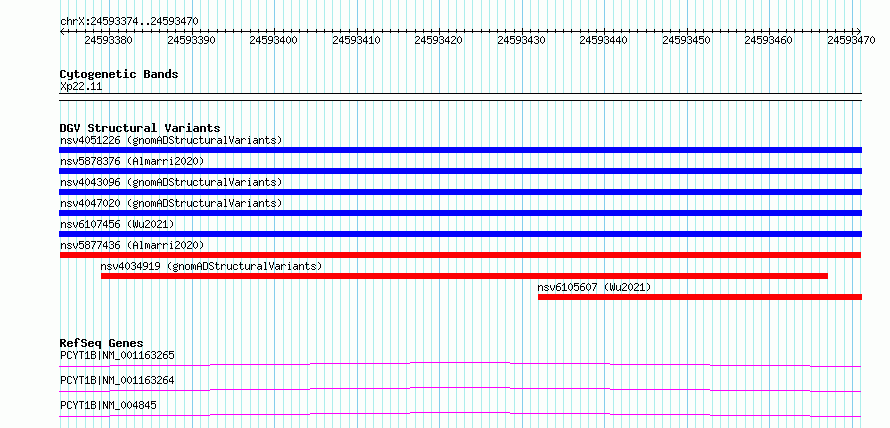Click the blue bar for nsv5878376
The width and height of the screenshot is (890, 428).
coord(460,171)
